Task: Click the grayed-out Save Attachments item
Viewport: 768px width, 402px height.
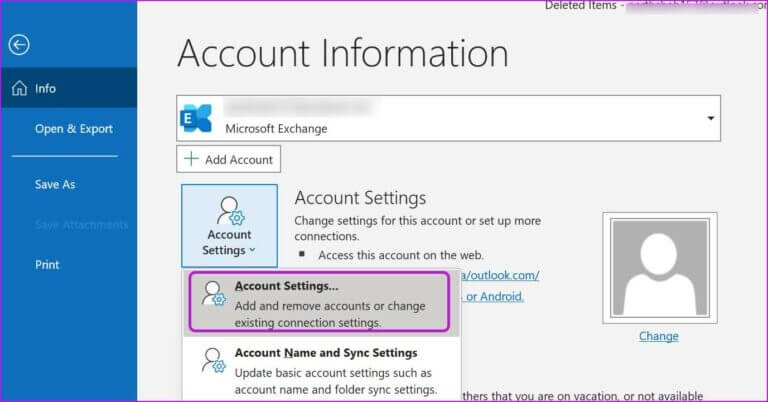Action: (x=81, y=225)
